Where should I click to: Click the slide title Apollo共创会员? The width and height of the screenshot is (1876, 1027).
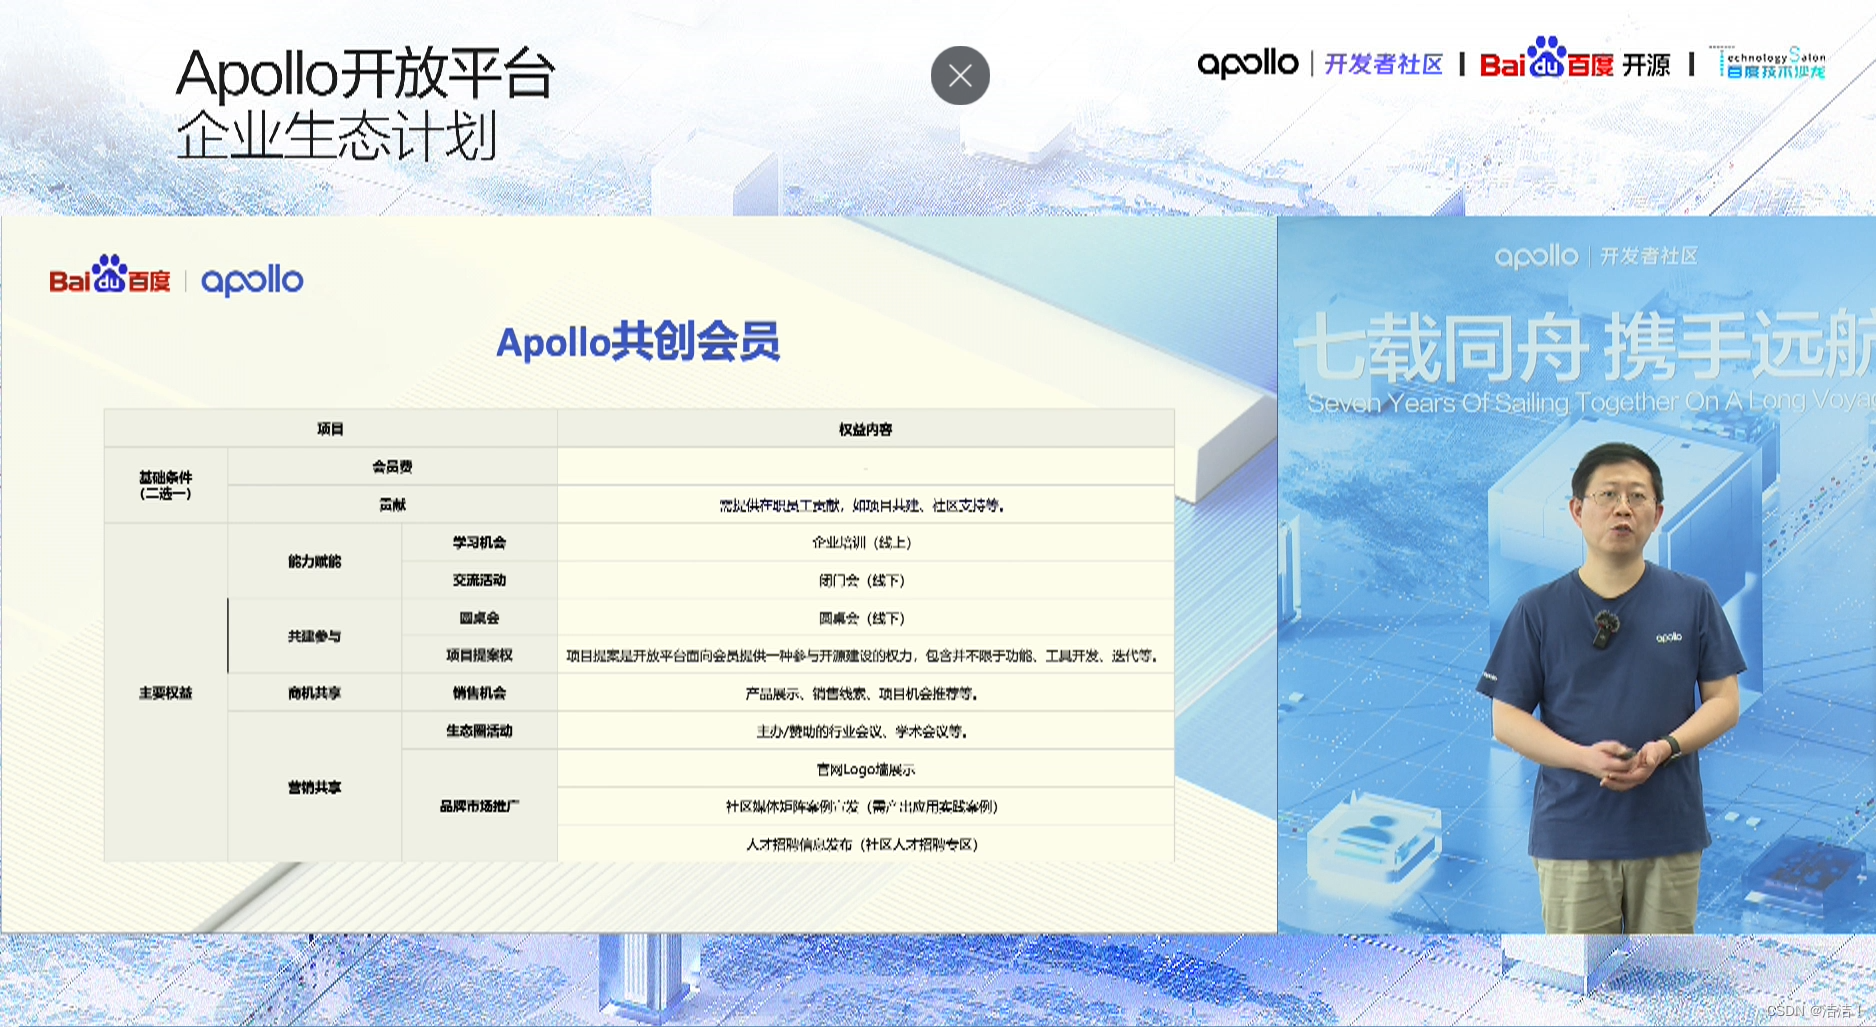coord(638,342)
